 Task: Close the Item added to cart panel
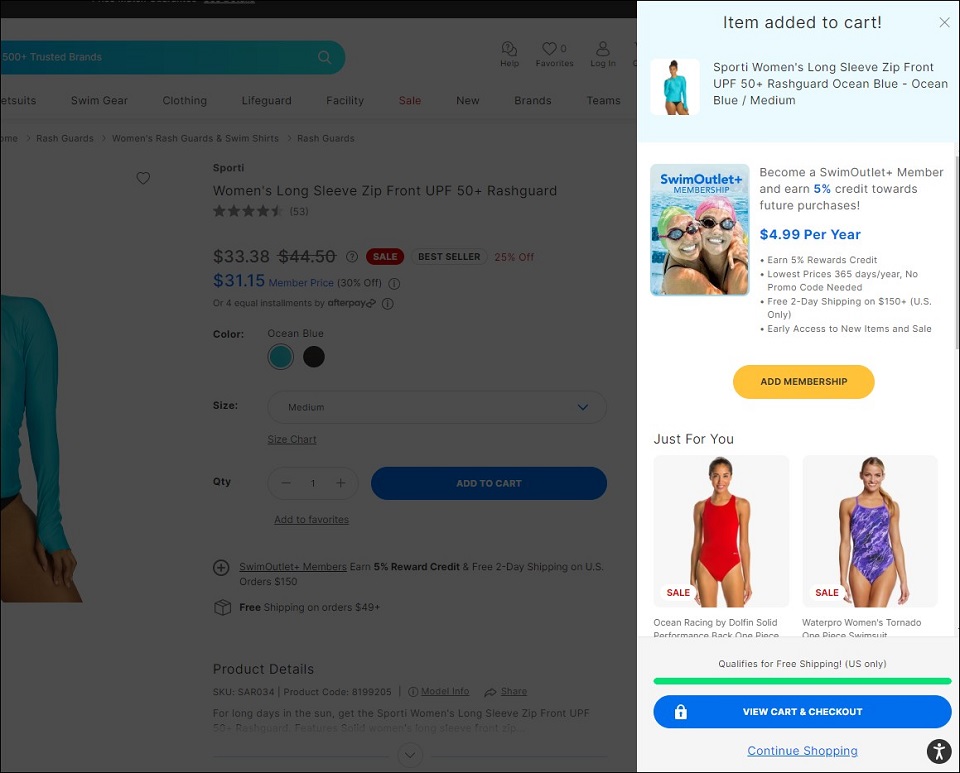(x=944, y=23)
